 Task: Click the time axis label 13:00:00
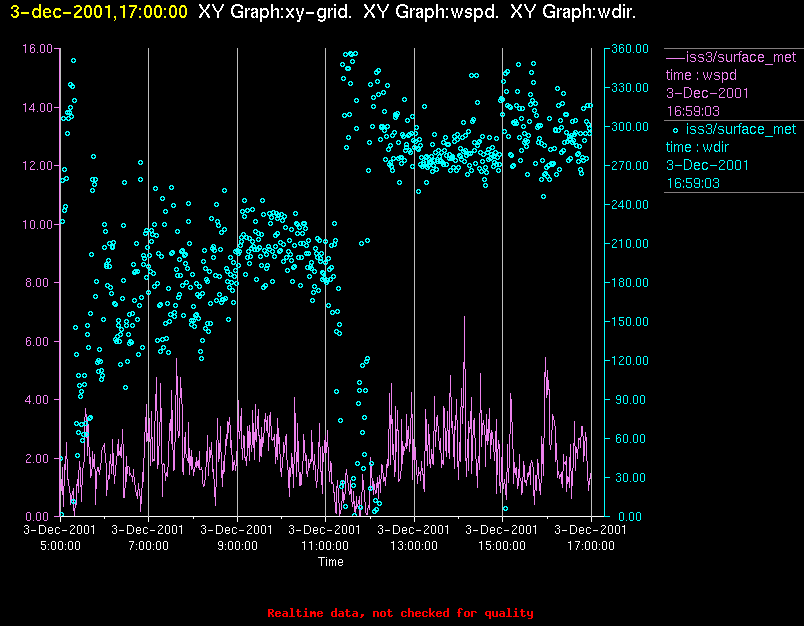pyautogui.click(x=414, y=546)
